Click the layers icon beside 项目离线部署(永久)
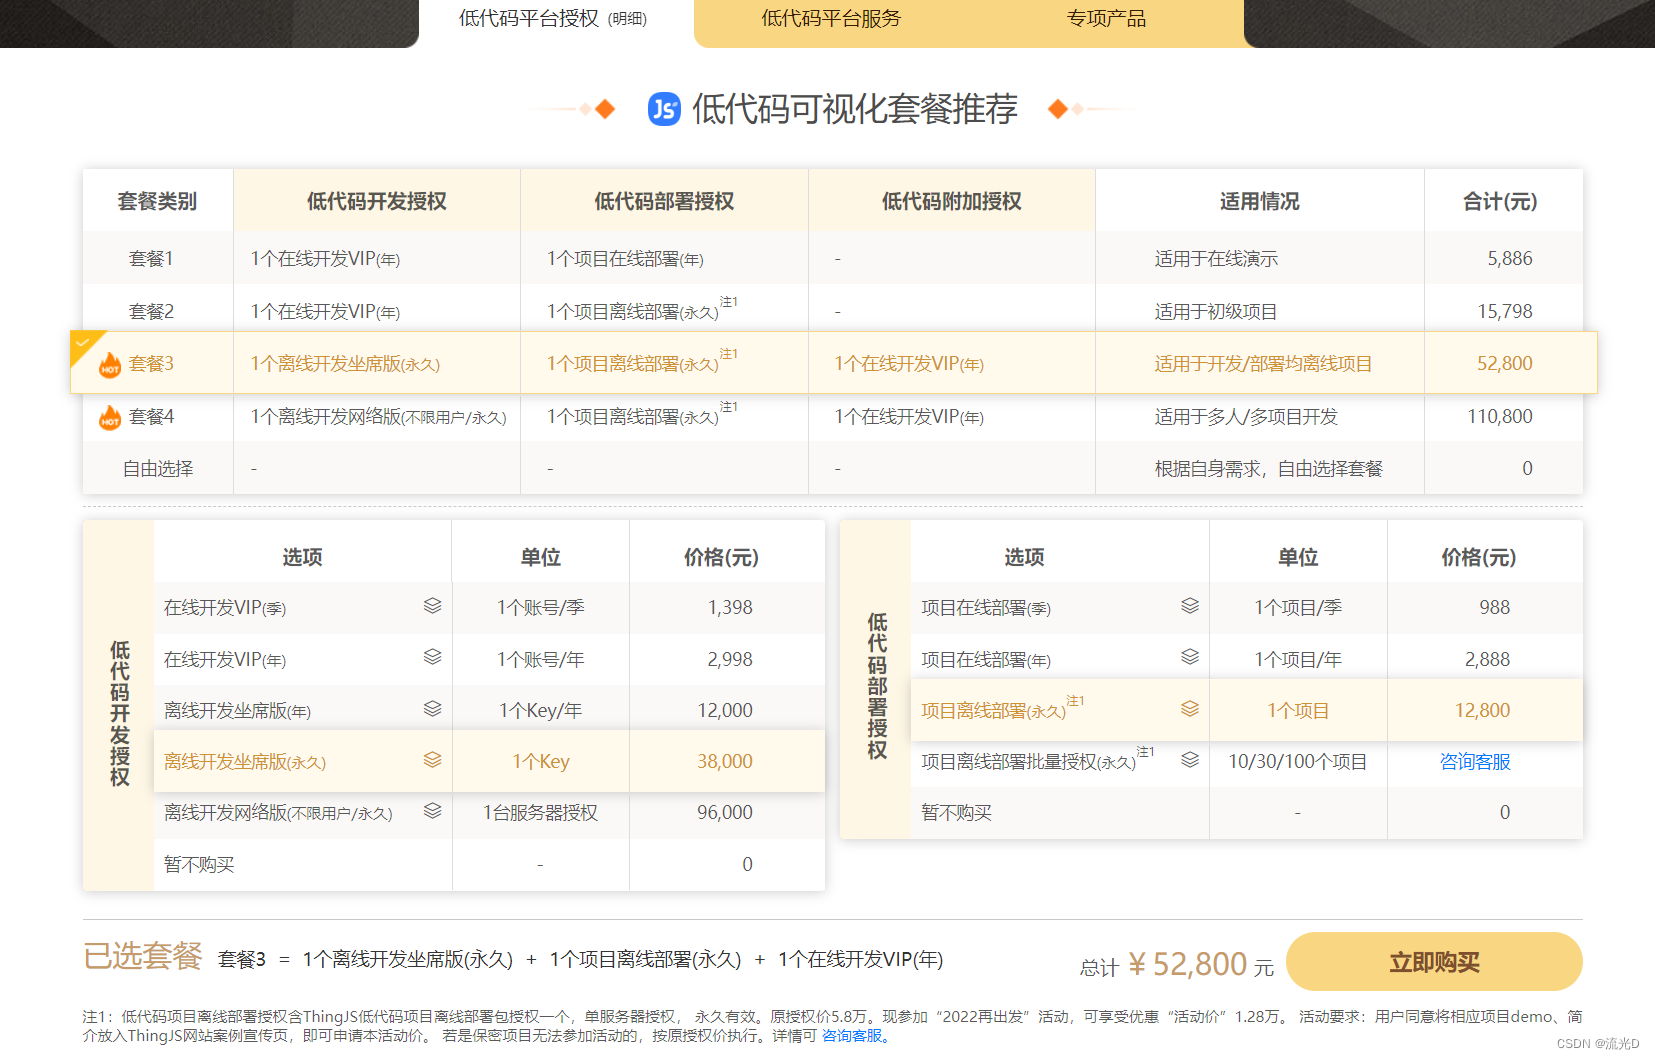Image resolution: width=1655 pixels, height=1059 pixels. pos(1190,709)
